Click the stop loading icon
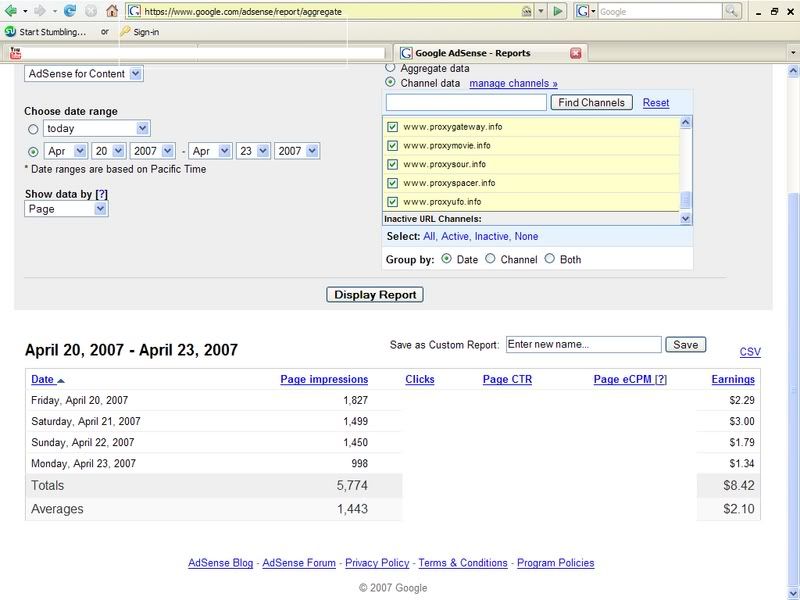The width and height of the screenshot is (800, 600). click(x=91, y=11)
